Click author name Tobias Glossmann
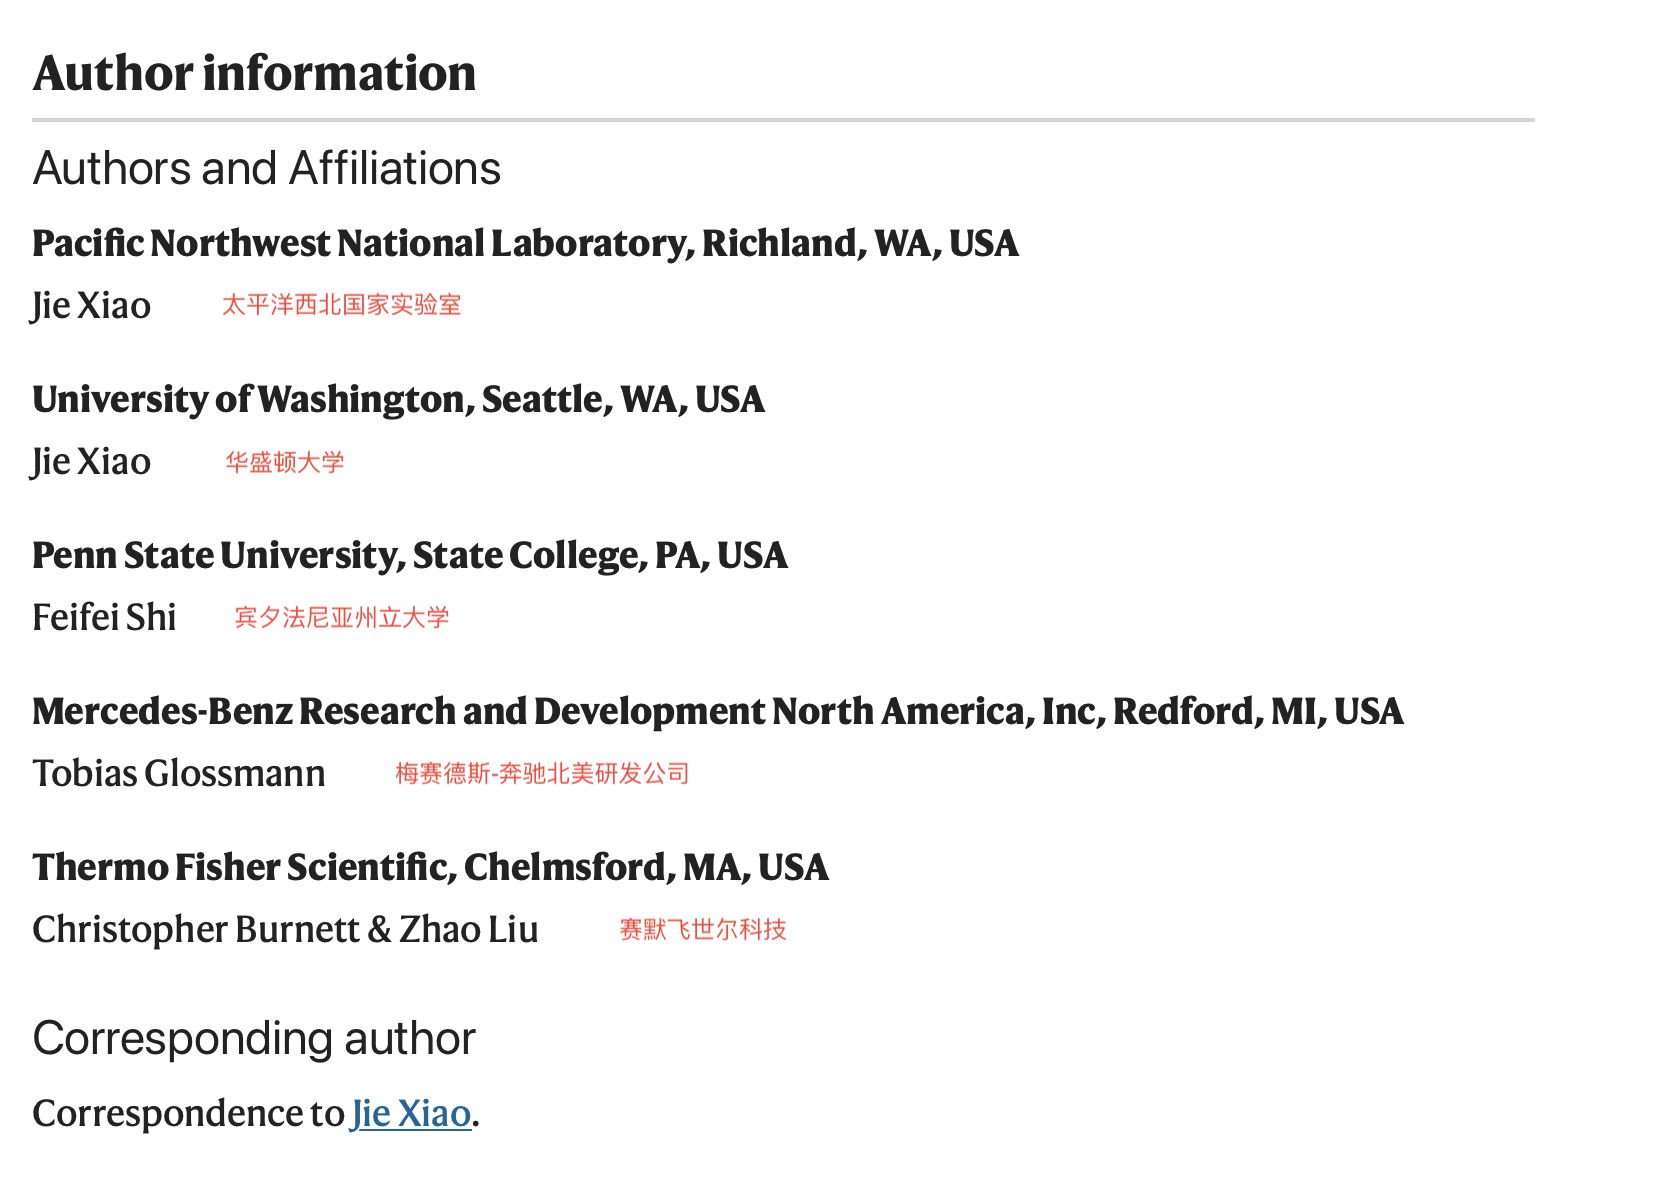Image resolution: width=1670 pixels, height=1184 pixels. click(x=179, y=773)
